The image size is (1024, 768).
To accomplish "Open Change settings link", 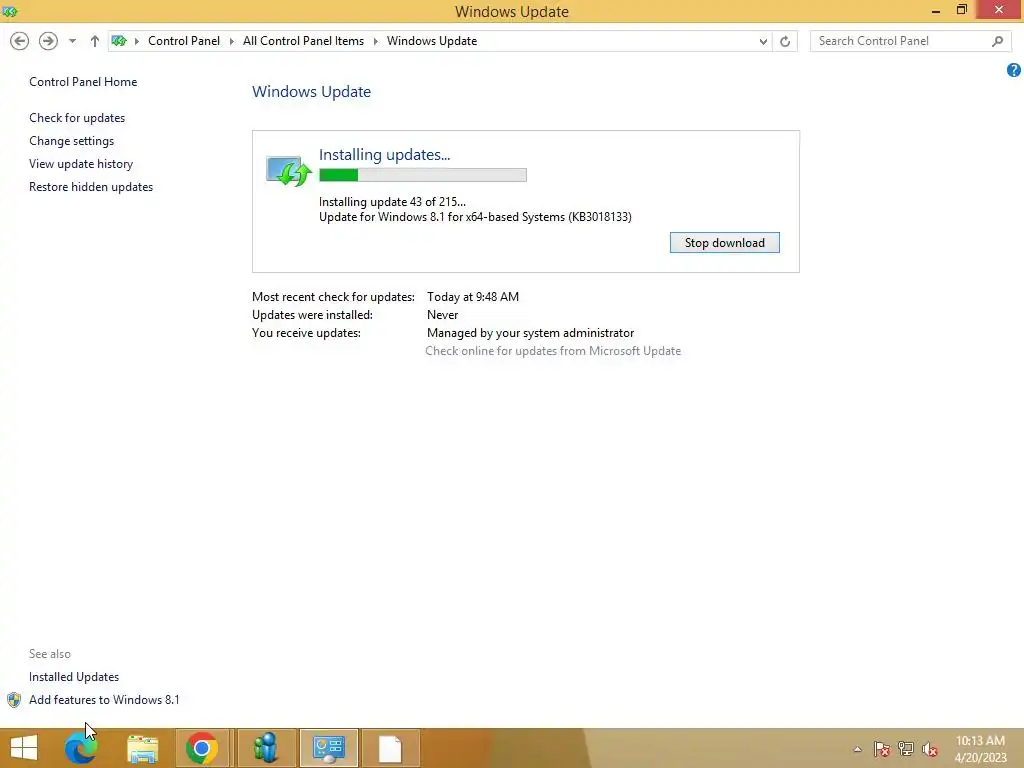I will (x=71, y=141).
